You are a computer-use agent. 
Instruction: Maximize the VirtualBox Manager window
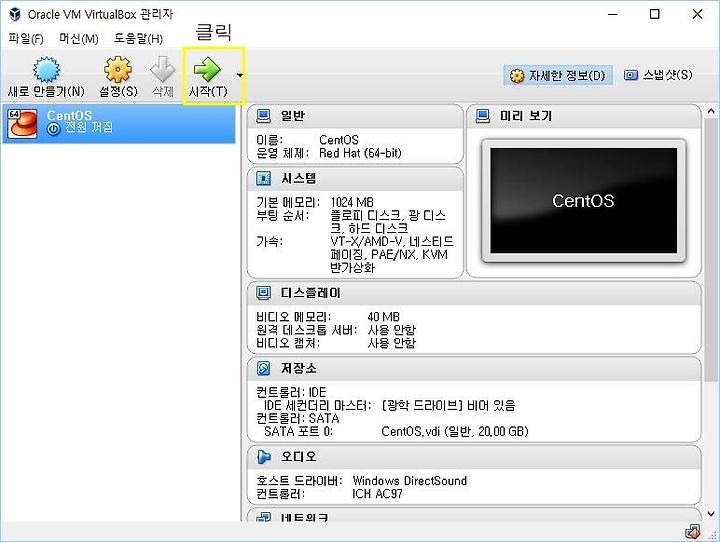[x=654, y=14]
